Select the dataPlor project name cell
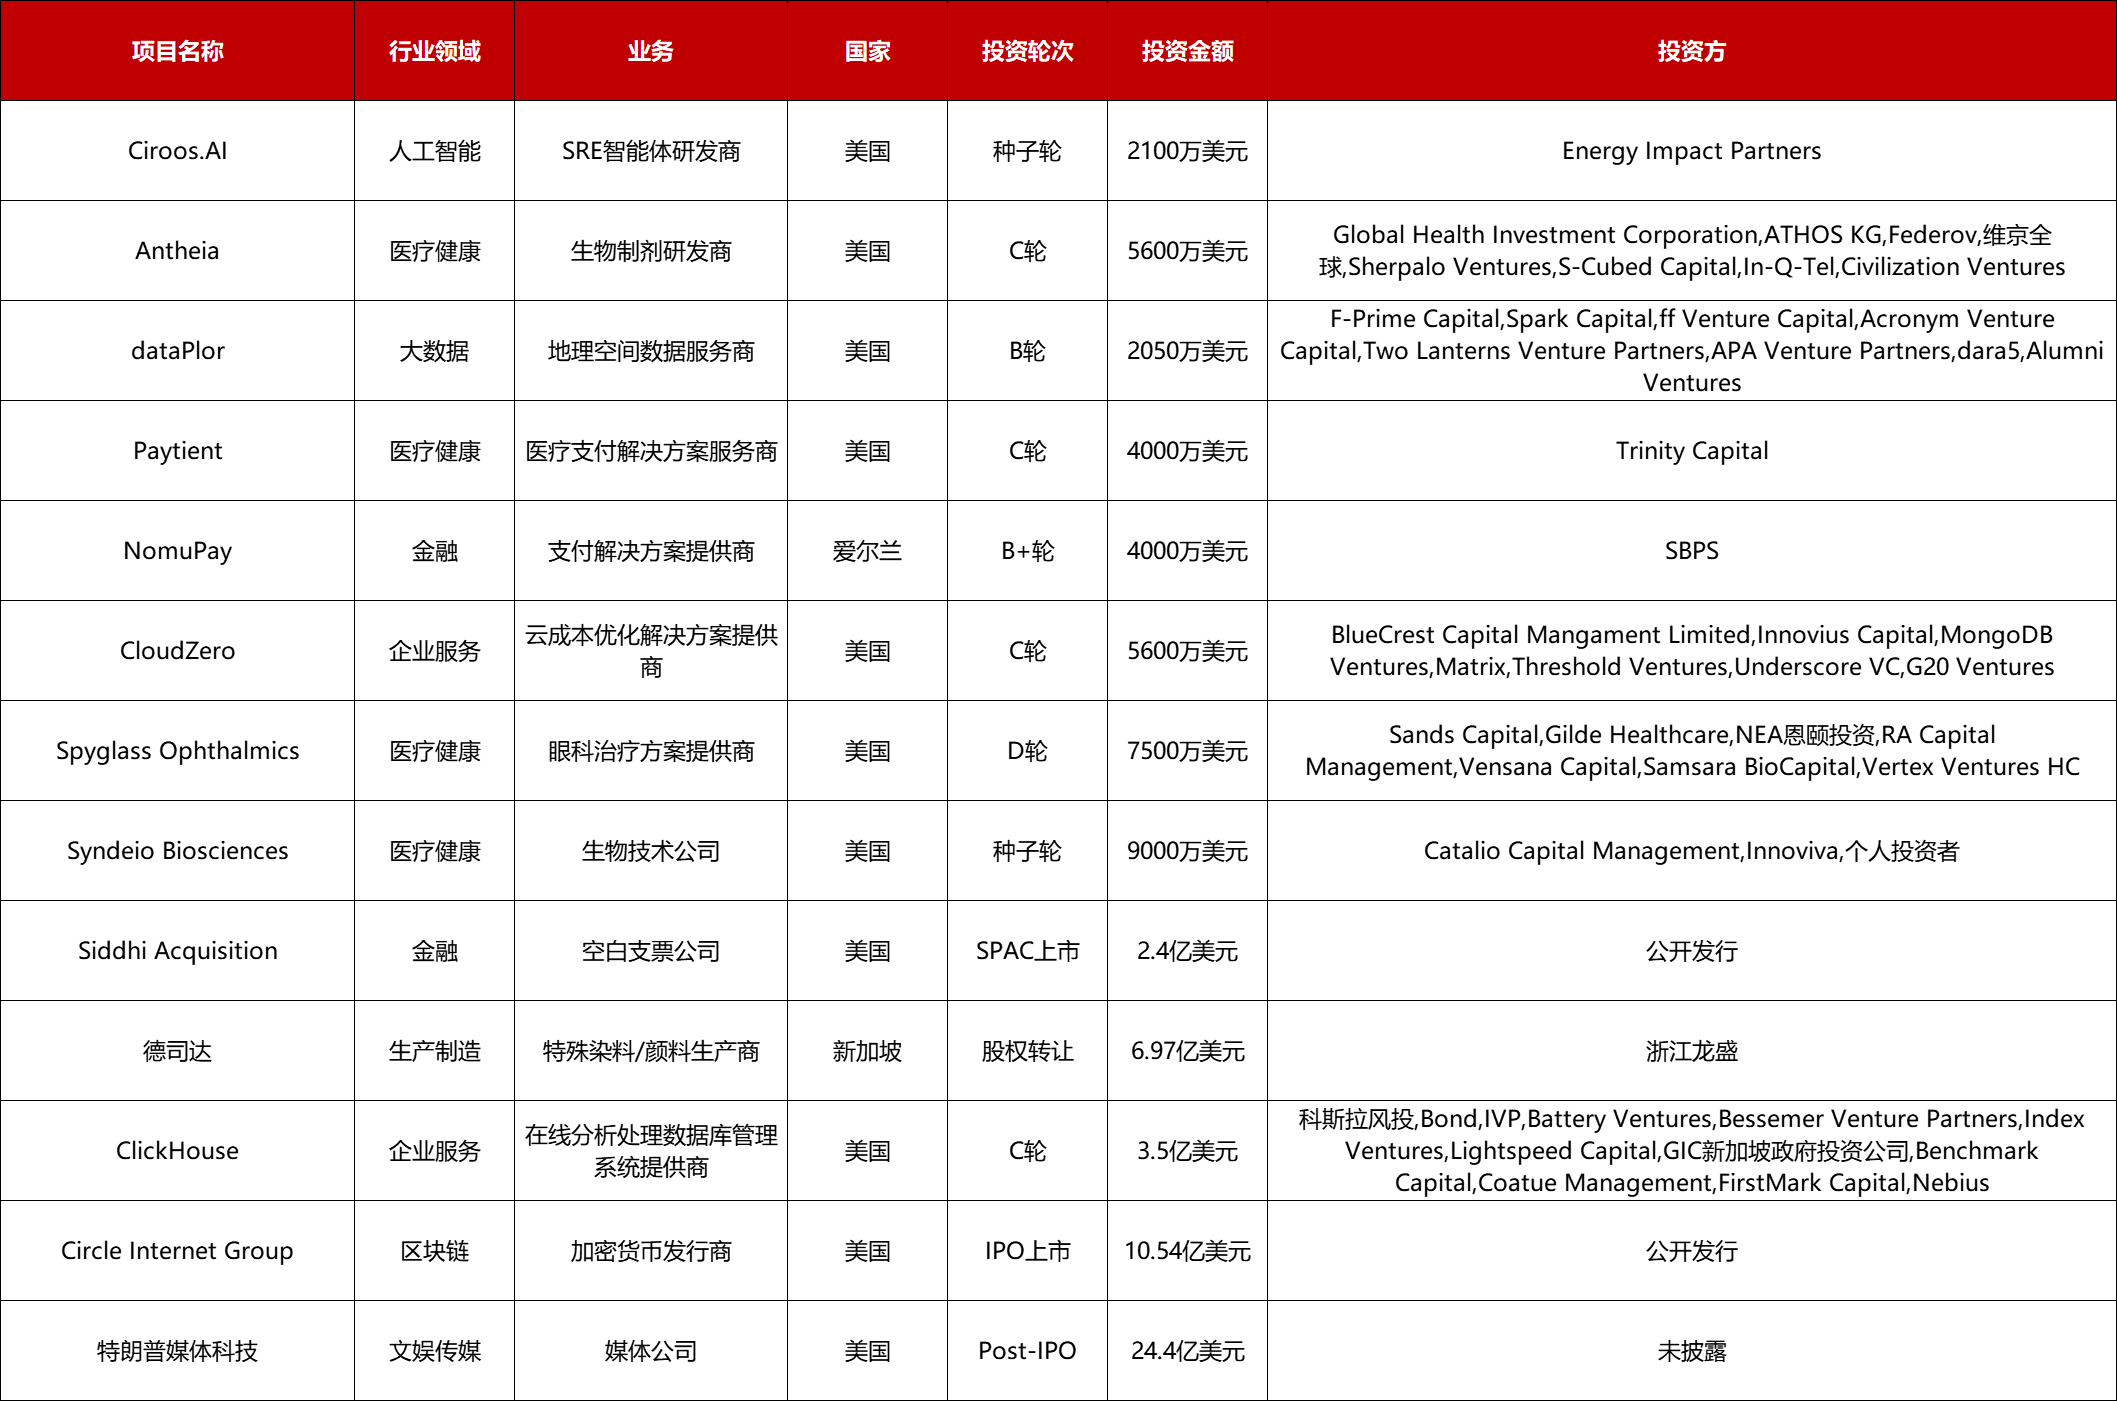 177,351
